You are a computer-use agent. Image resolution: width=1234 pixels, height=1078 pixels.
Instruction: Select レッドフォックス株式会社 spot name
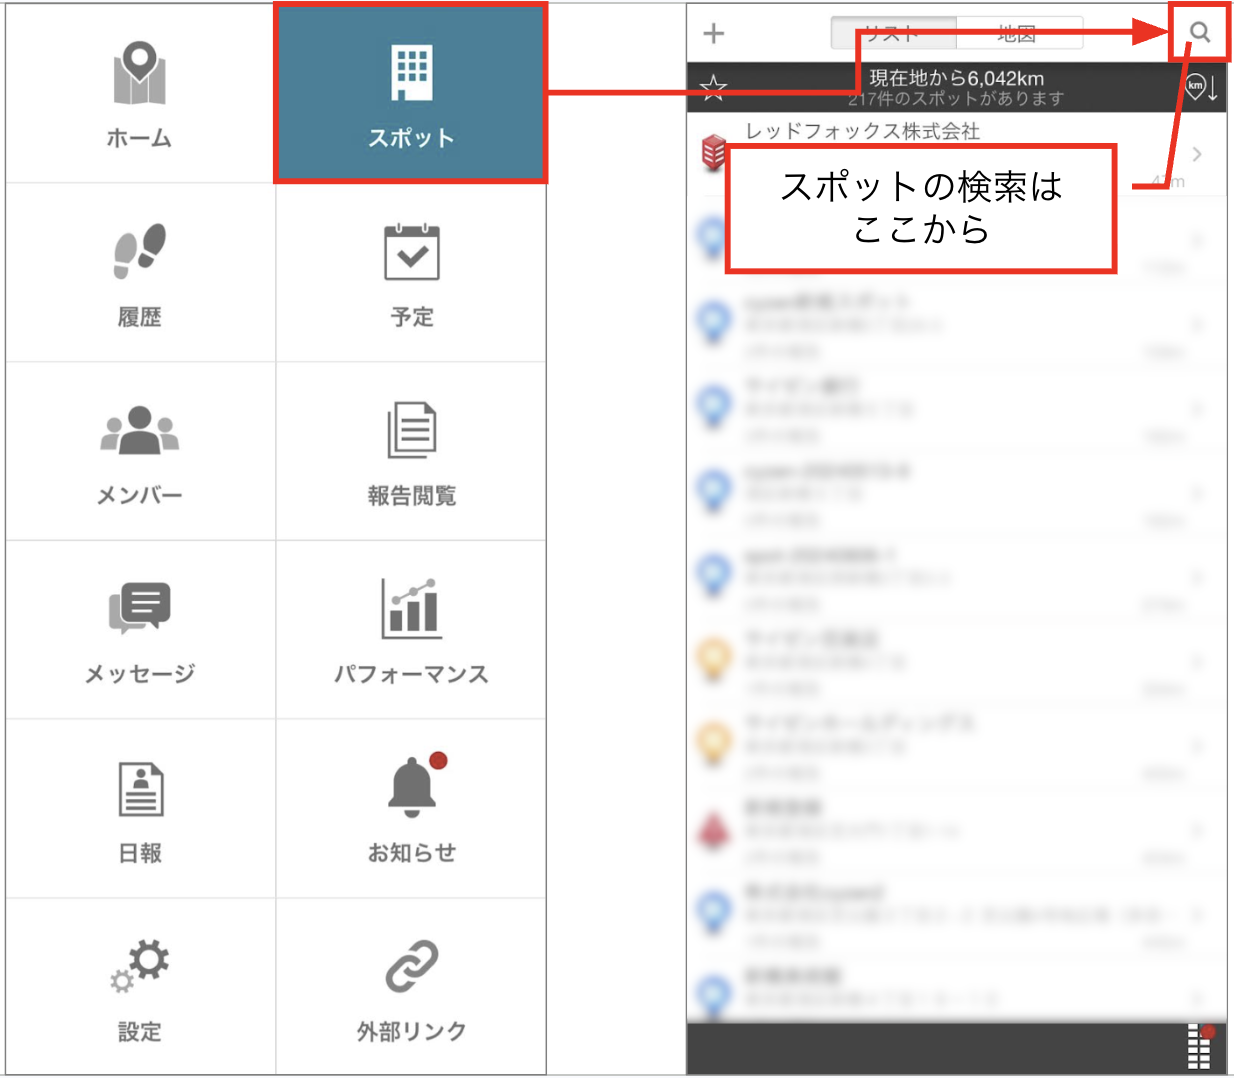point(863,132)
